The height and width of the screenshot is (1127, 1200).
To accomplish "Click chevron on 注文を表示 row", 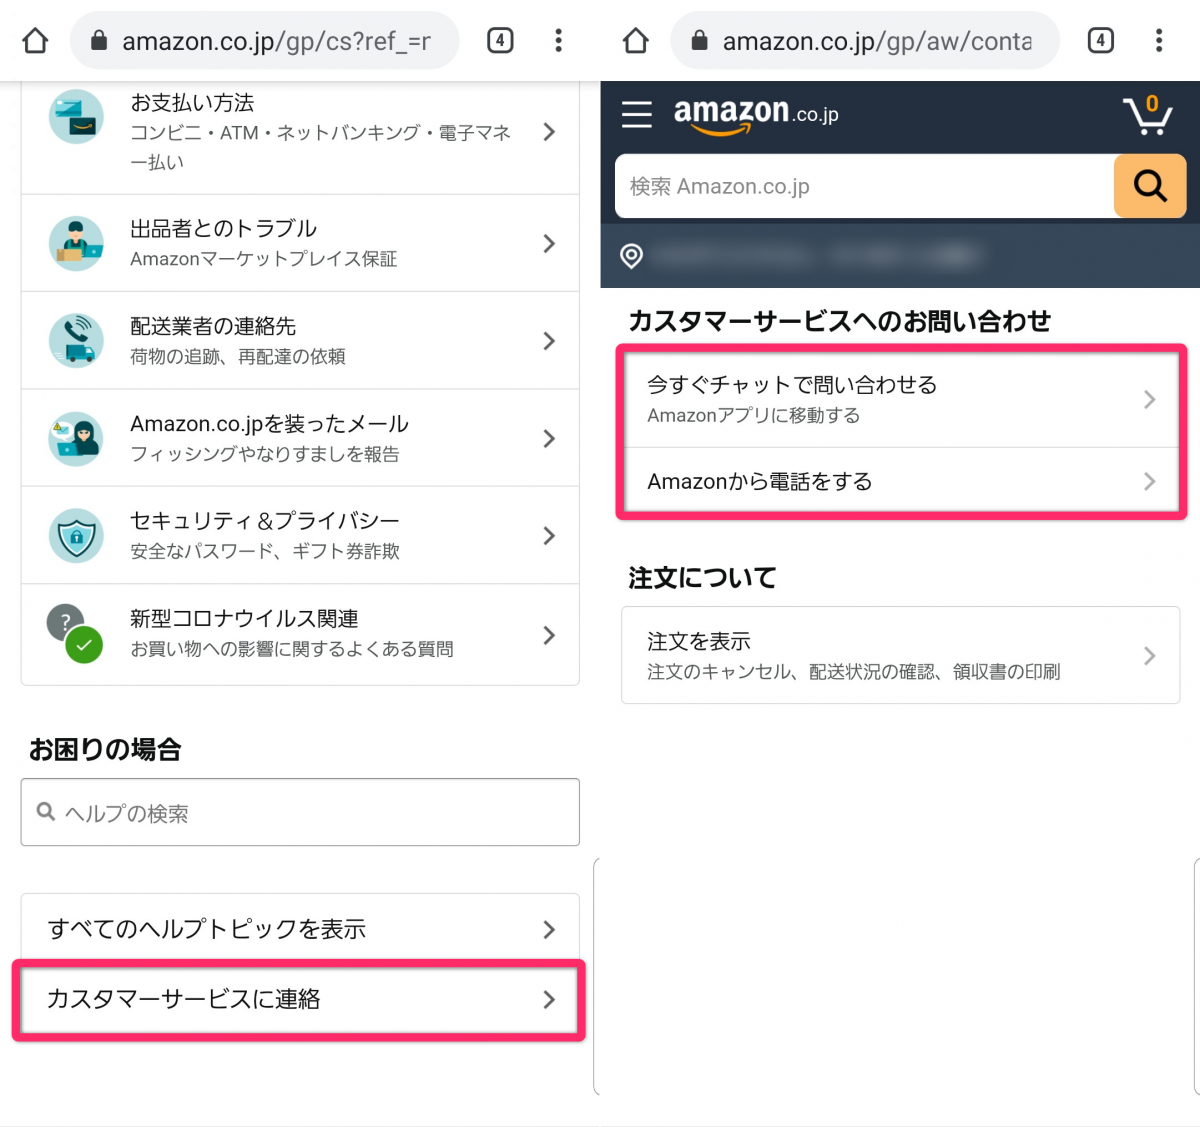I will [1150, 655].
